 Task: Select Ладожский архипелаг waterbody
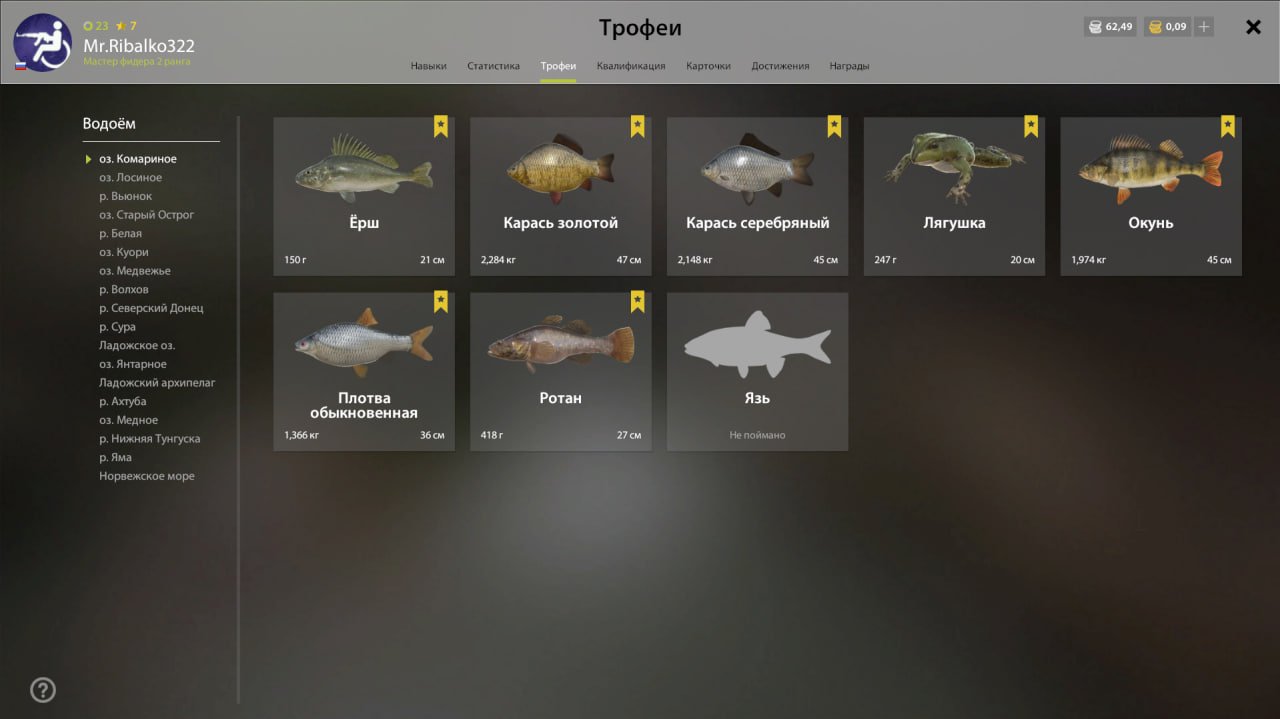pyautogui.click(x=157, y=383)
